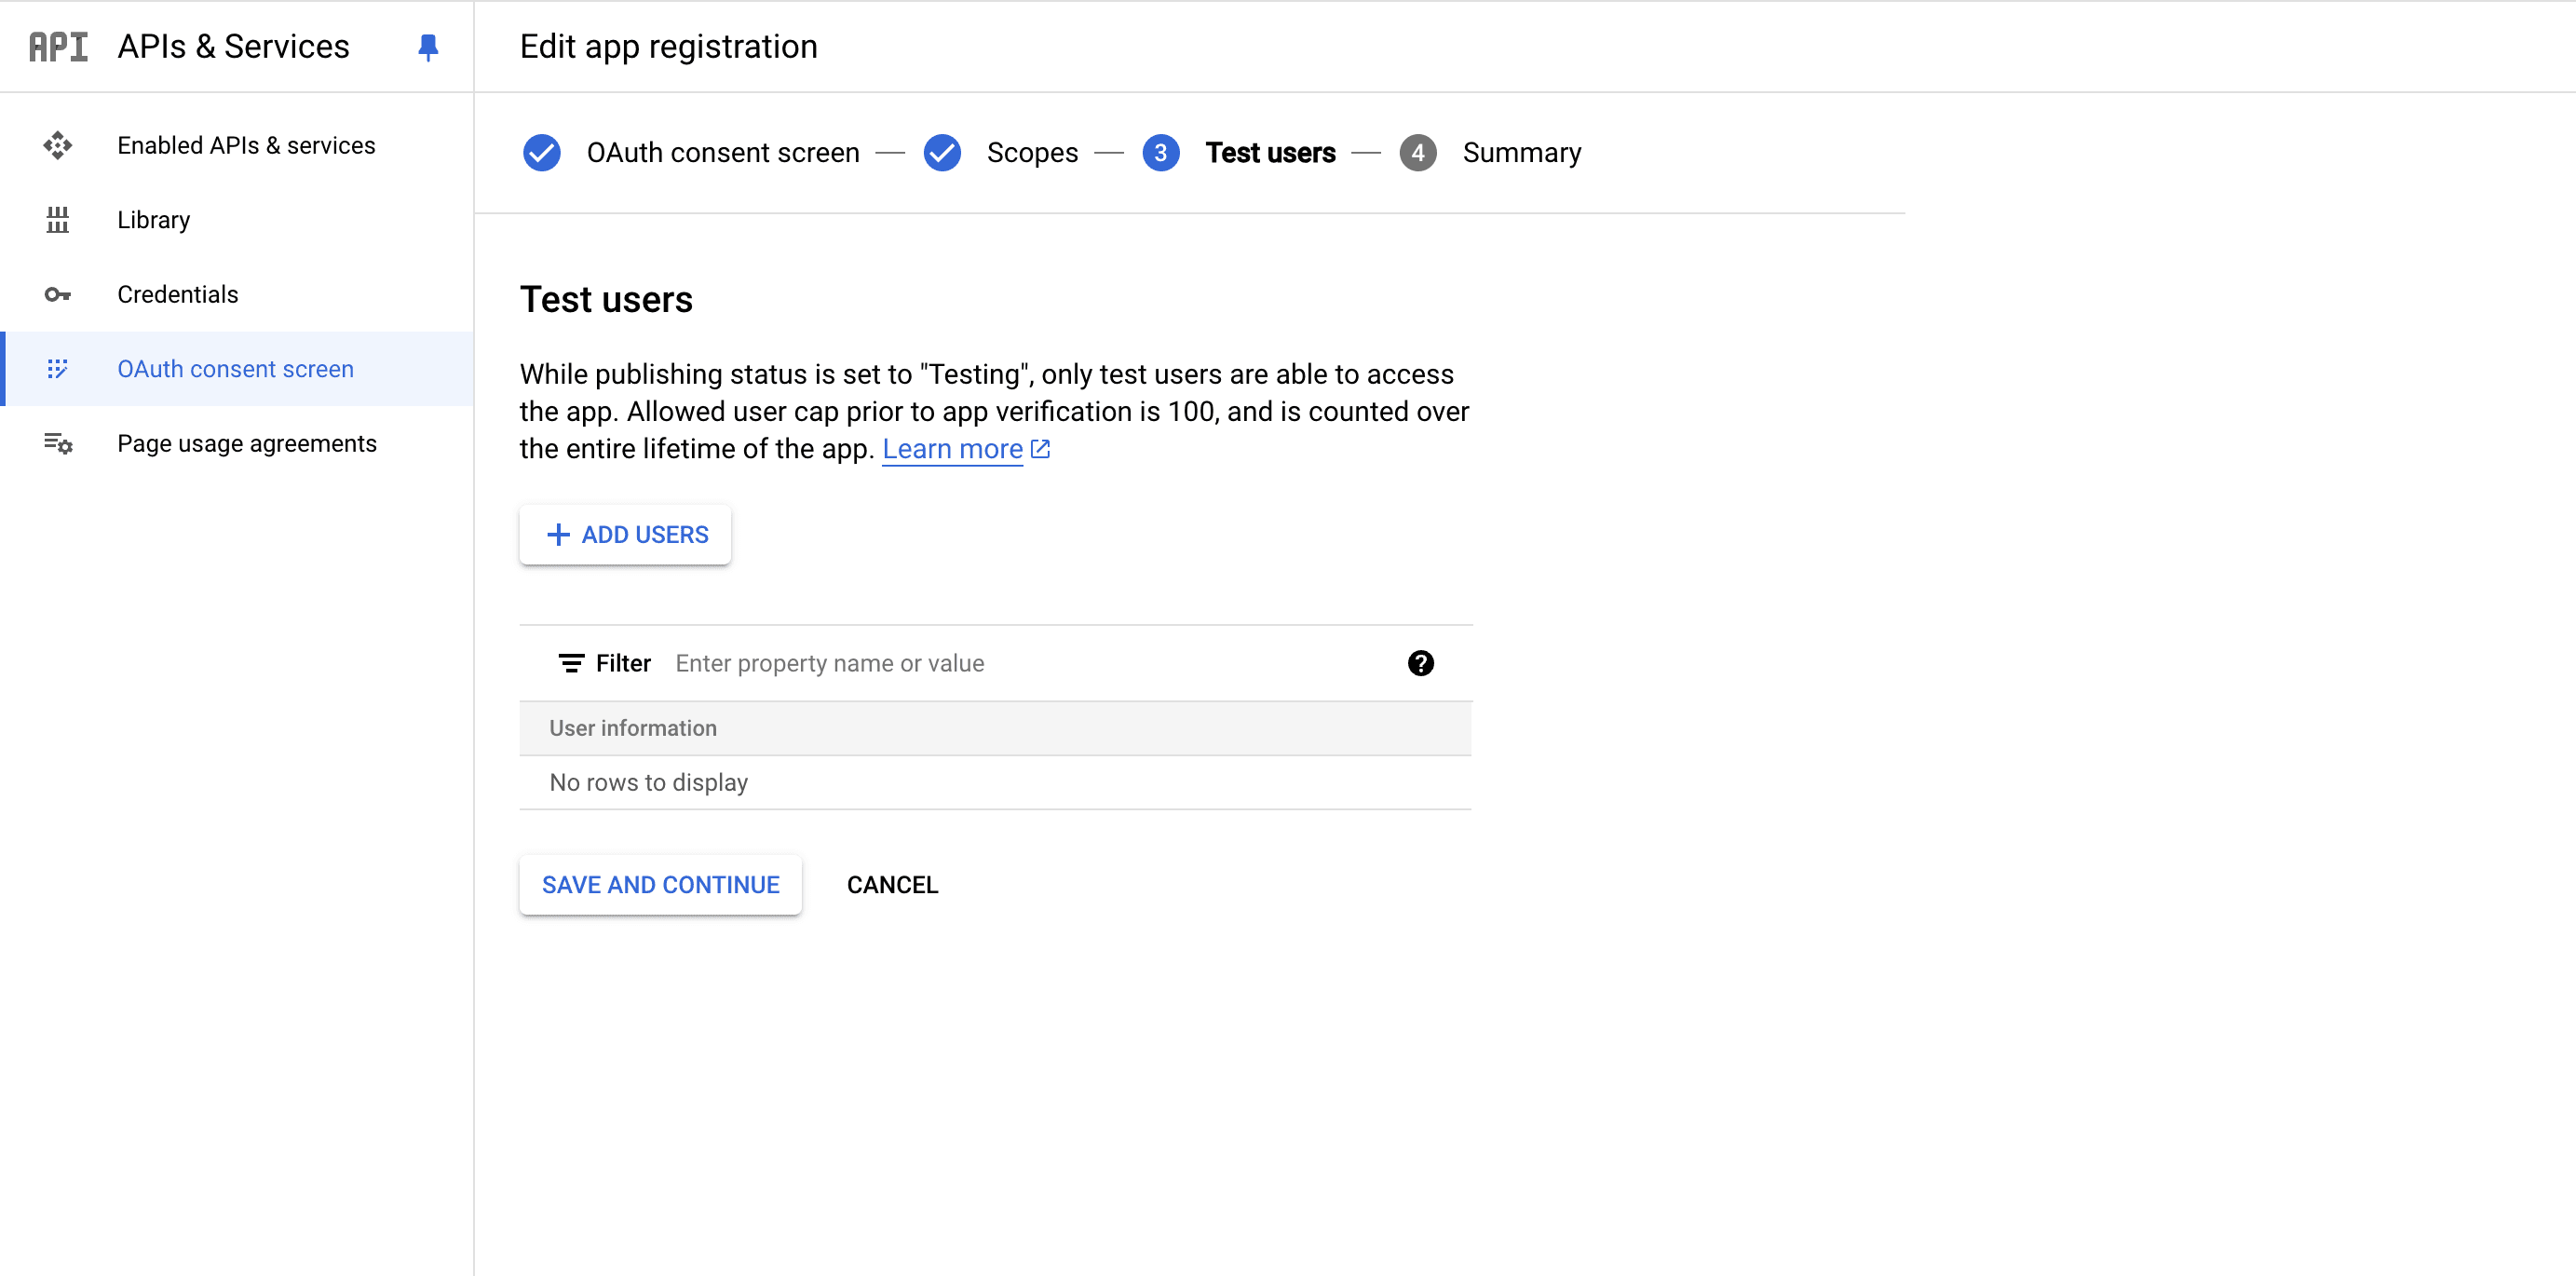Screen dimensions: 2576x1276
Task: Click the Edit app registration title
Action: click(668, 46)
